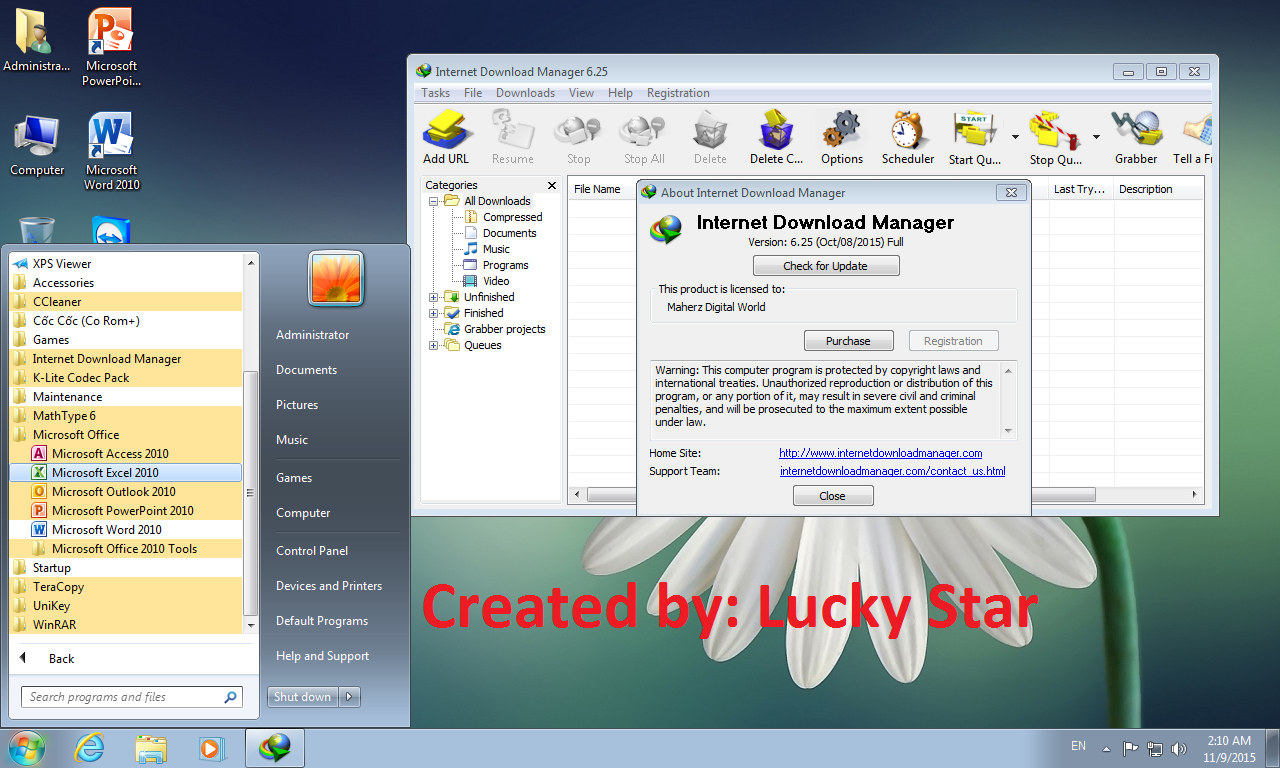Click the Purchase button
This screenshot has height=768, width=1280.
tap(848, 341)
